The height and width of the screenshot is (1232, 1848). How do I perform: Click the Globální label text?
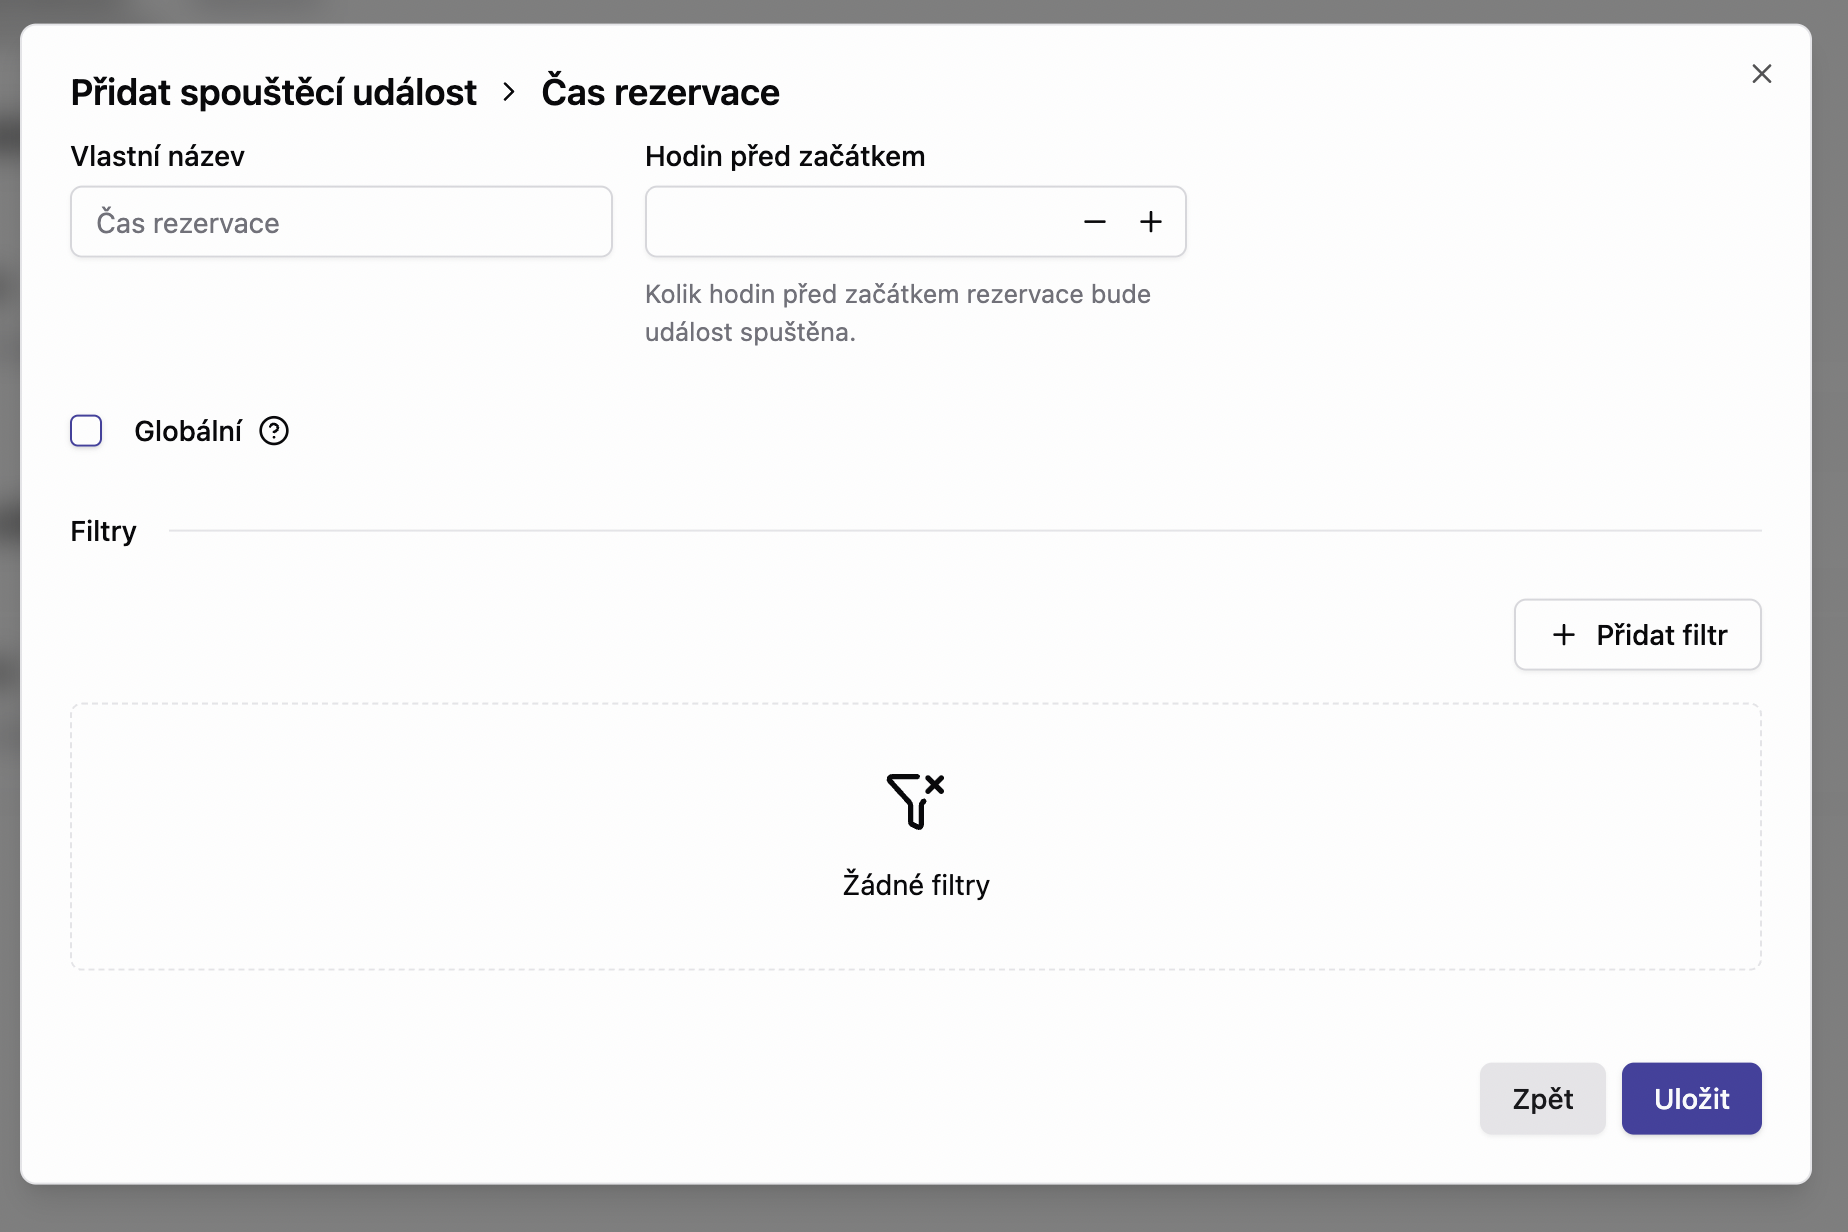(188, 431)
